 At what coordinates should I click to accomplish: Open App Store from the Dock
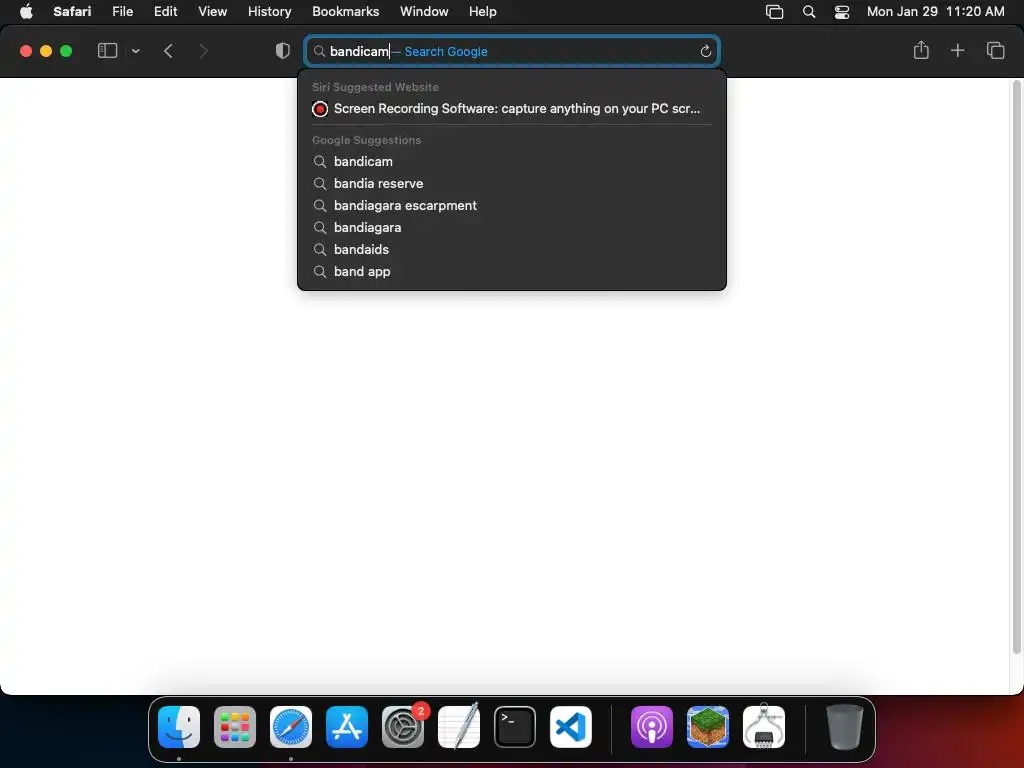347,727
